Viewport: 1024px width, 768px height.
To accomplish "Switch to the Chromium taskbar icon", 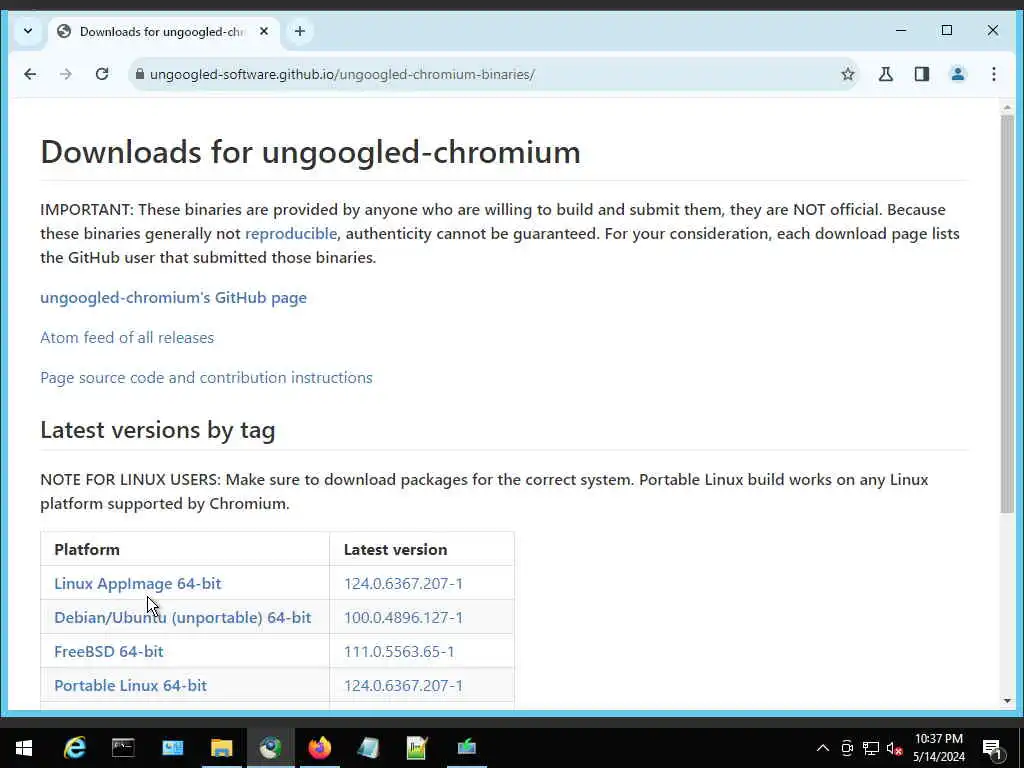I will click(270, 748).
